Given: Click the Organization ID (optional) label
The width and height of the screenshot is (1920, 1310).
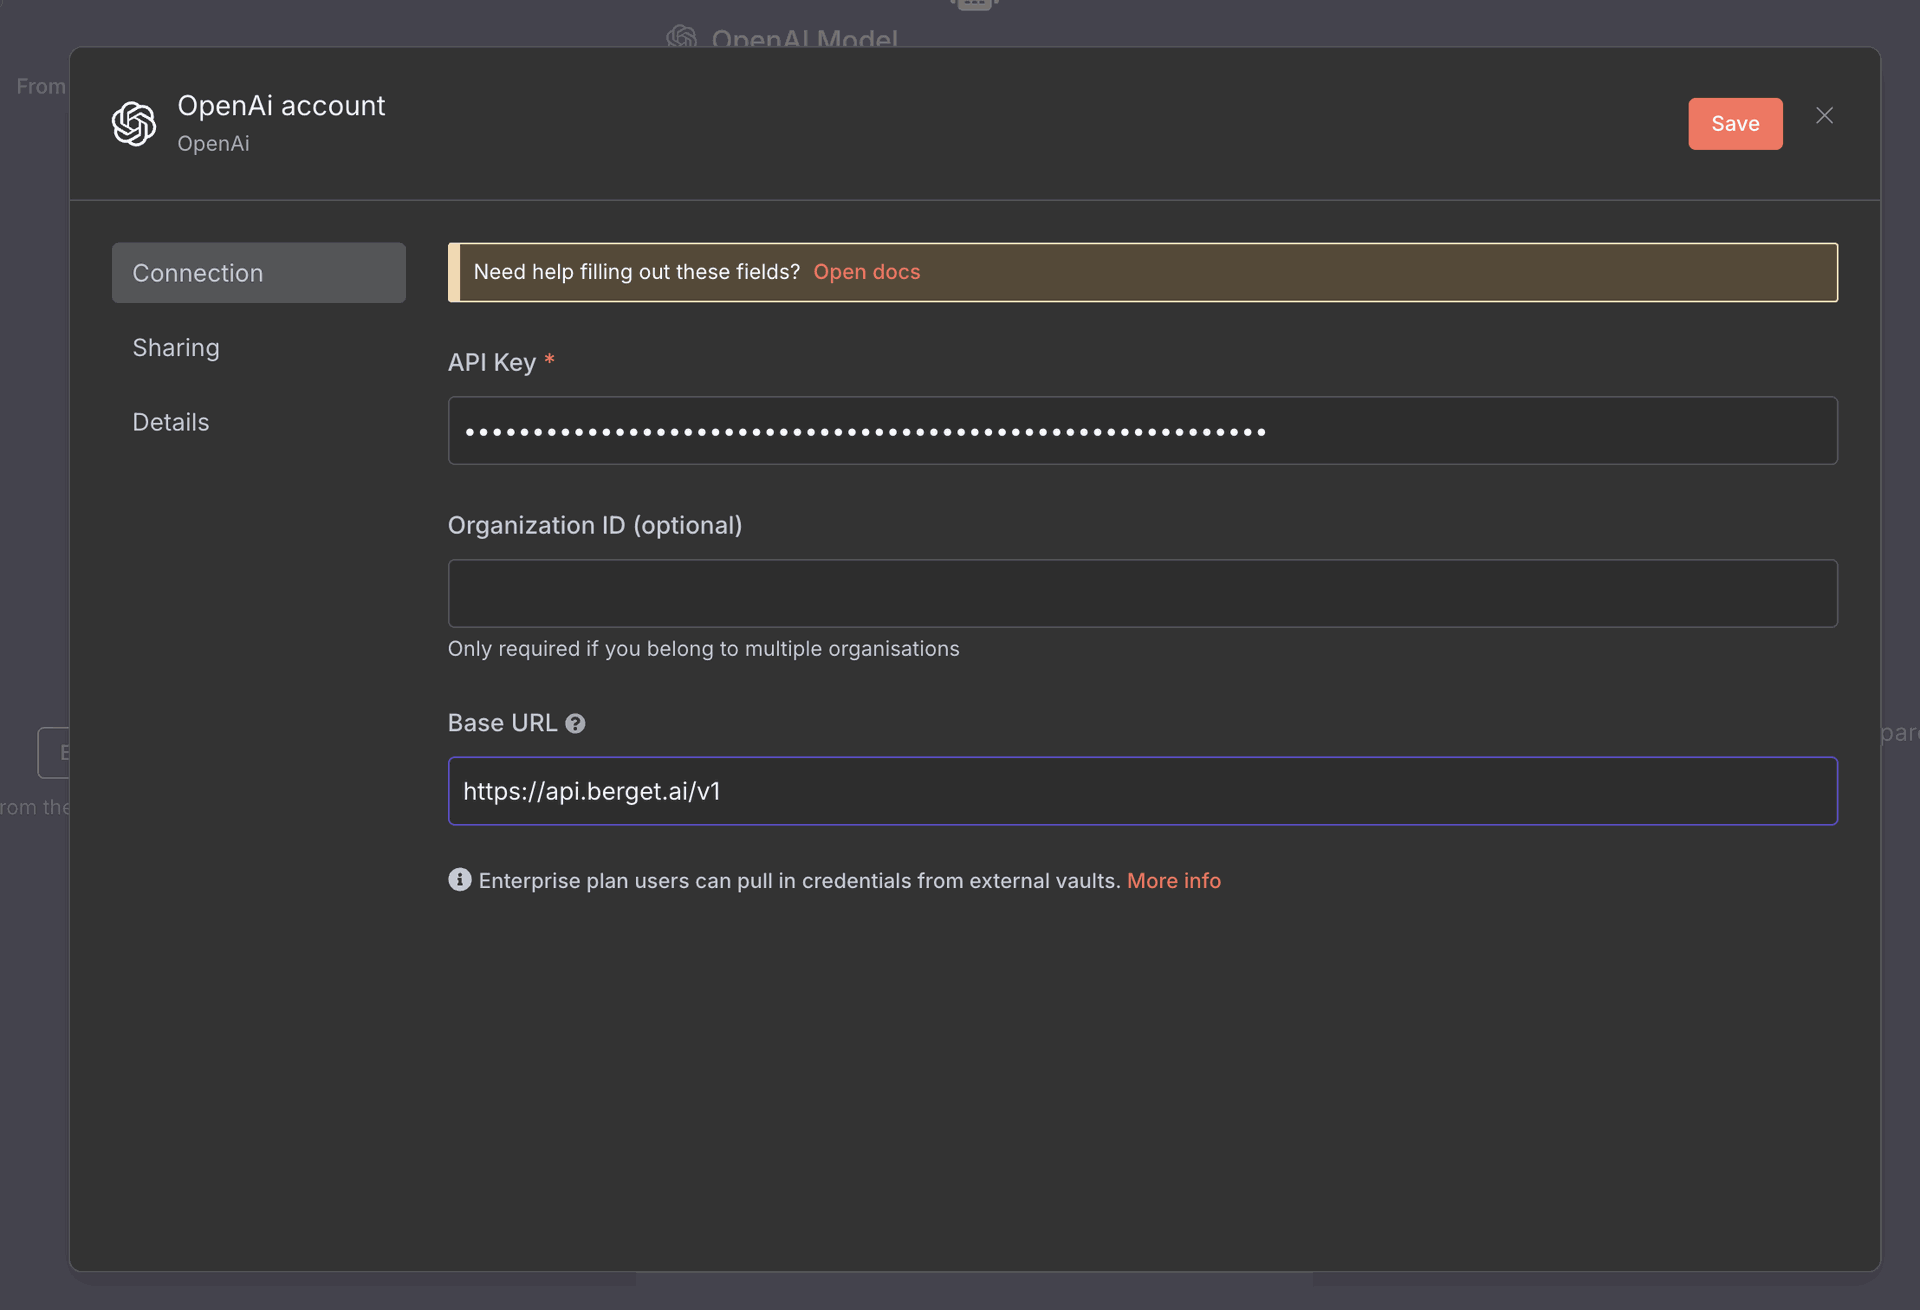Looking at the screenshot, I should pos(594,526).
